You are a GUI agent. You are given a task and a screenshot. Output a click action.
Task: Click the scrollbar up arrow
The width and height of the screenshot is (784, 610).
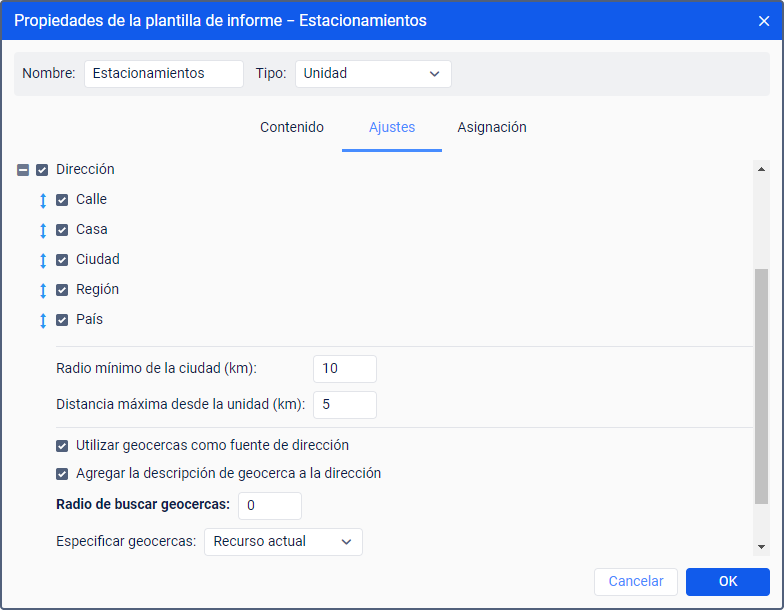pyautogui.click(x=761, y=169)
